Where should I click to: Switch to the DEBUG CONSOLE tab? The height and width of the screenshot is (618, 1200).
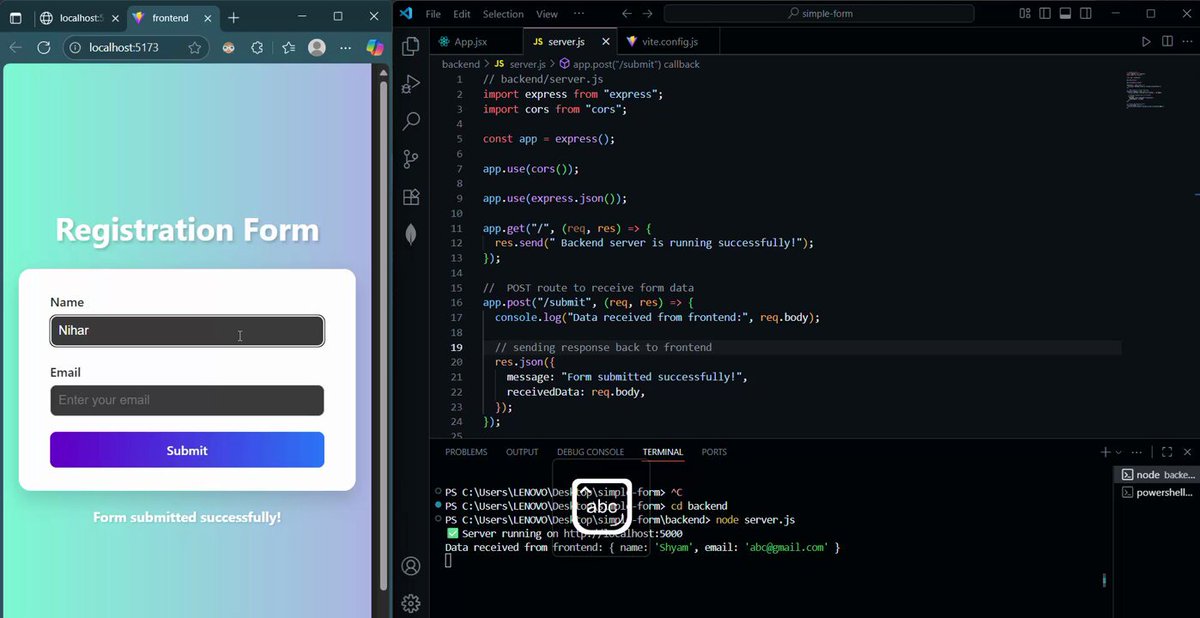[x=590, y=452]
